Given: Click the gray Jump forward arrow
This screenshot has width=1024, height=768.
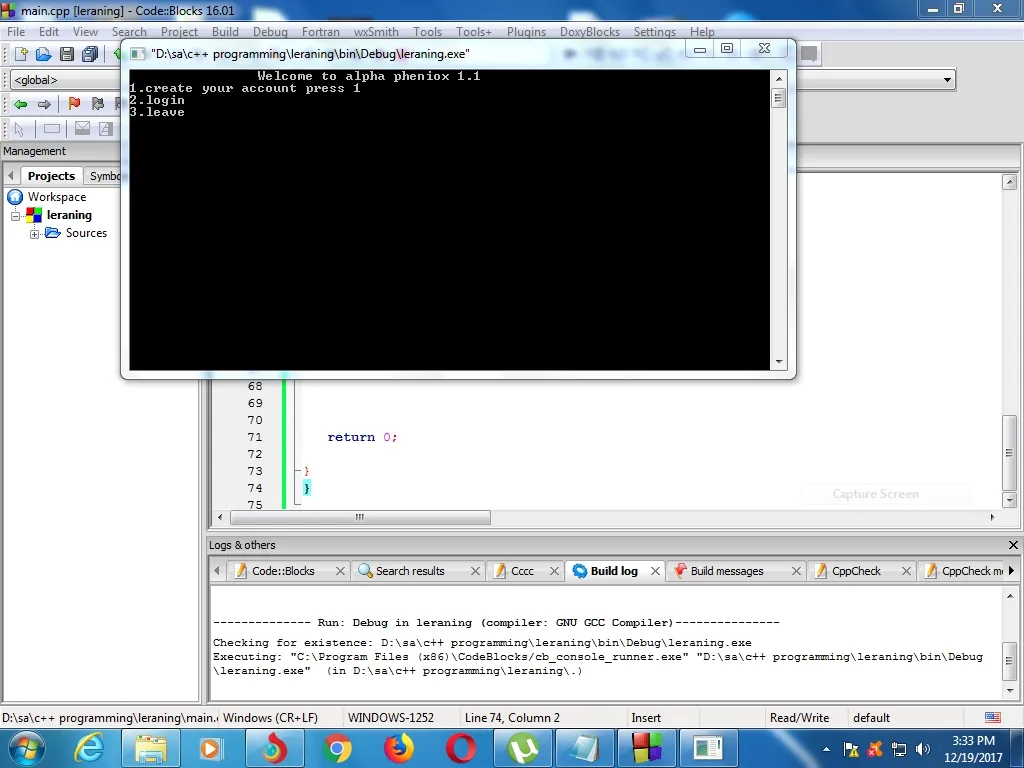Looking at the screenshot, I should click(44, 104).
